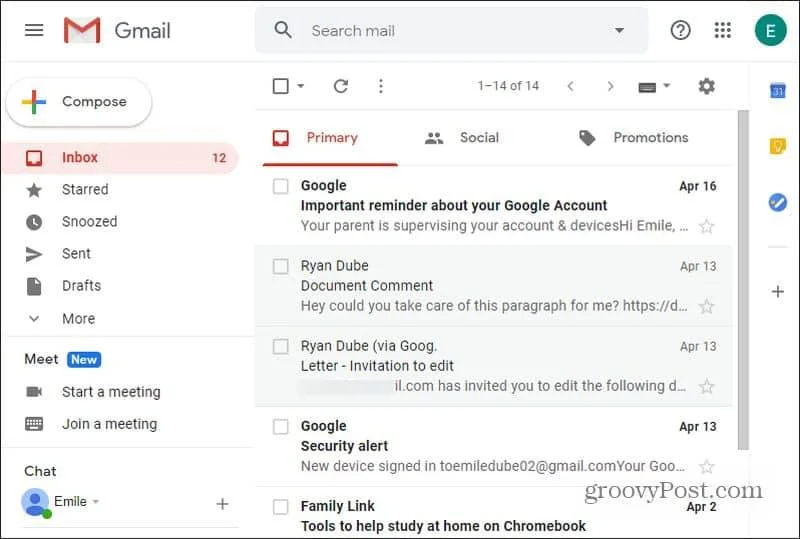Go to older messages arrow
Viewport: 800px width, 539px height.
click(x=610, y=86)
